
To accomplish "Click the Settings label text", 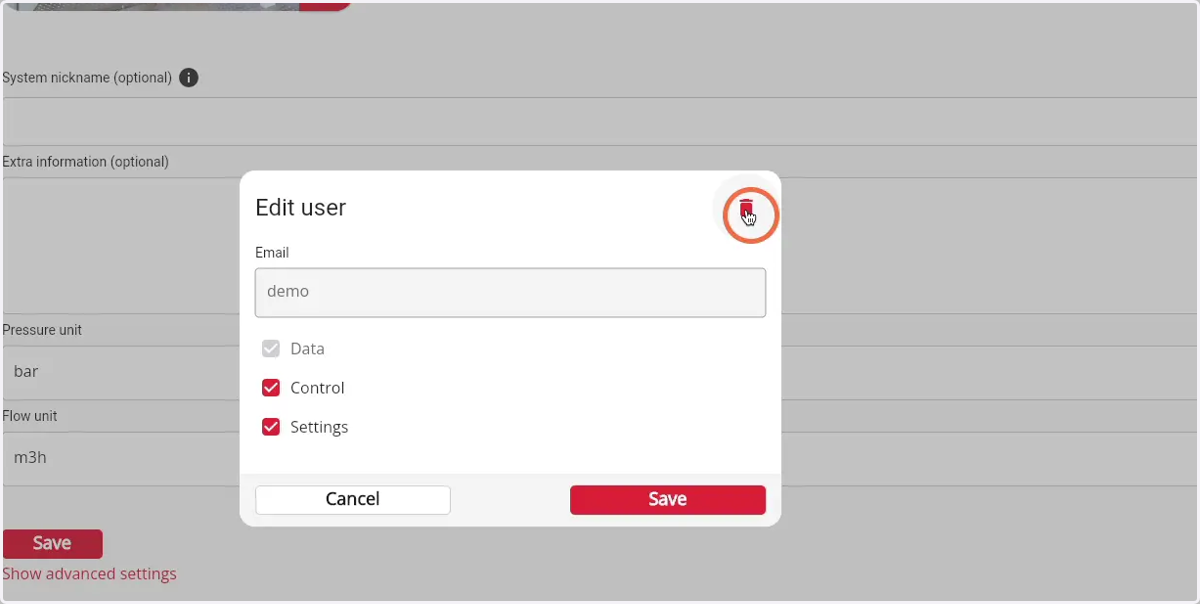I will (319, 427).
